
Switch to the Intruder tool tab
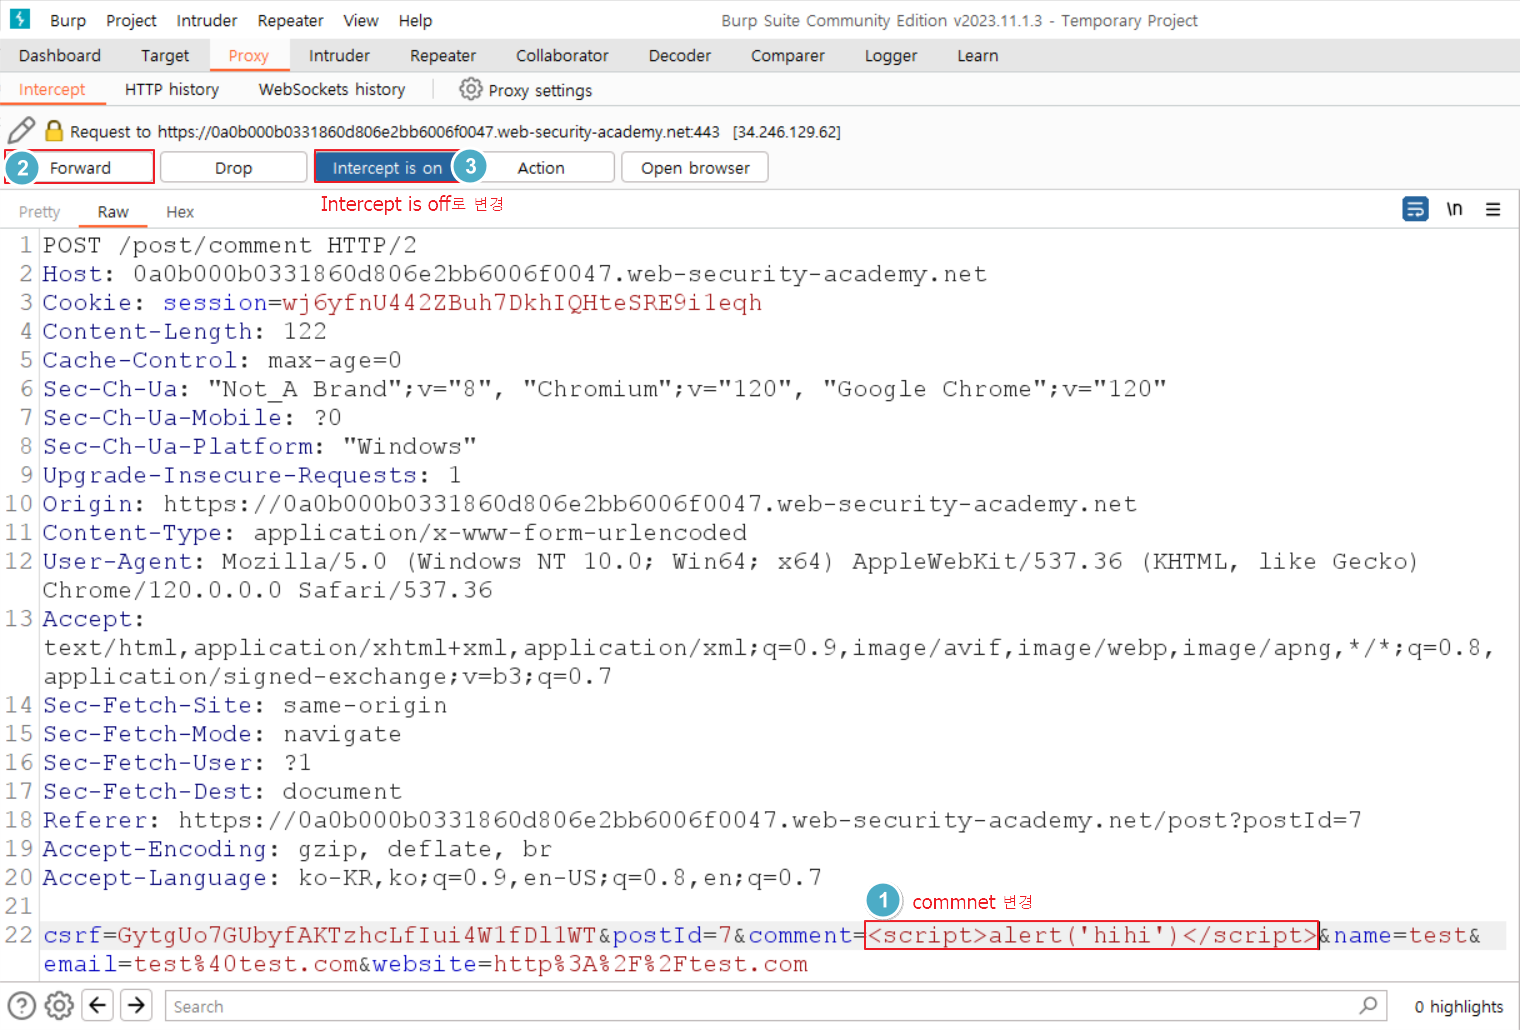point(339,55)
